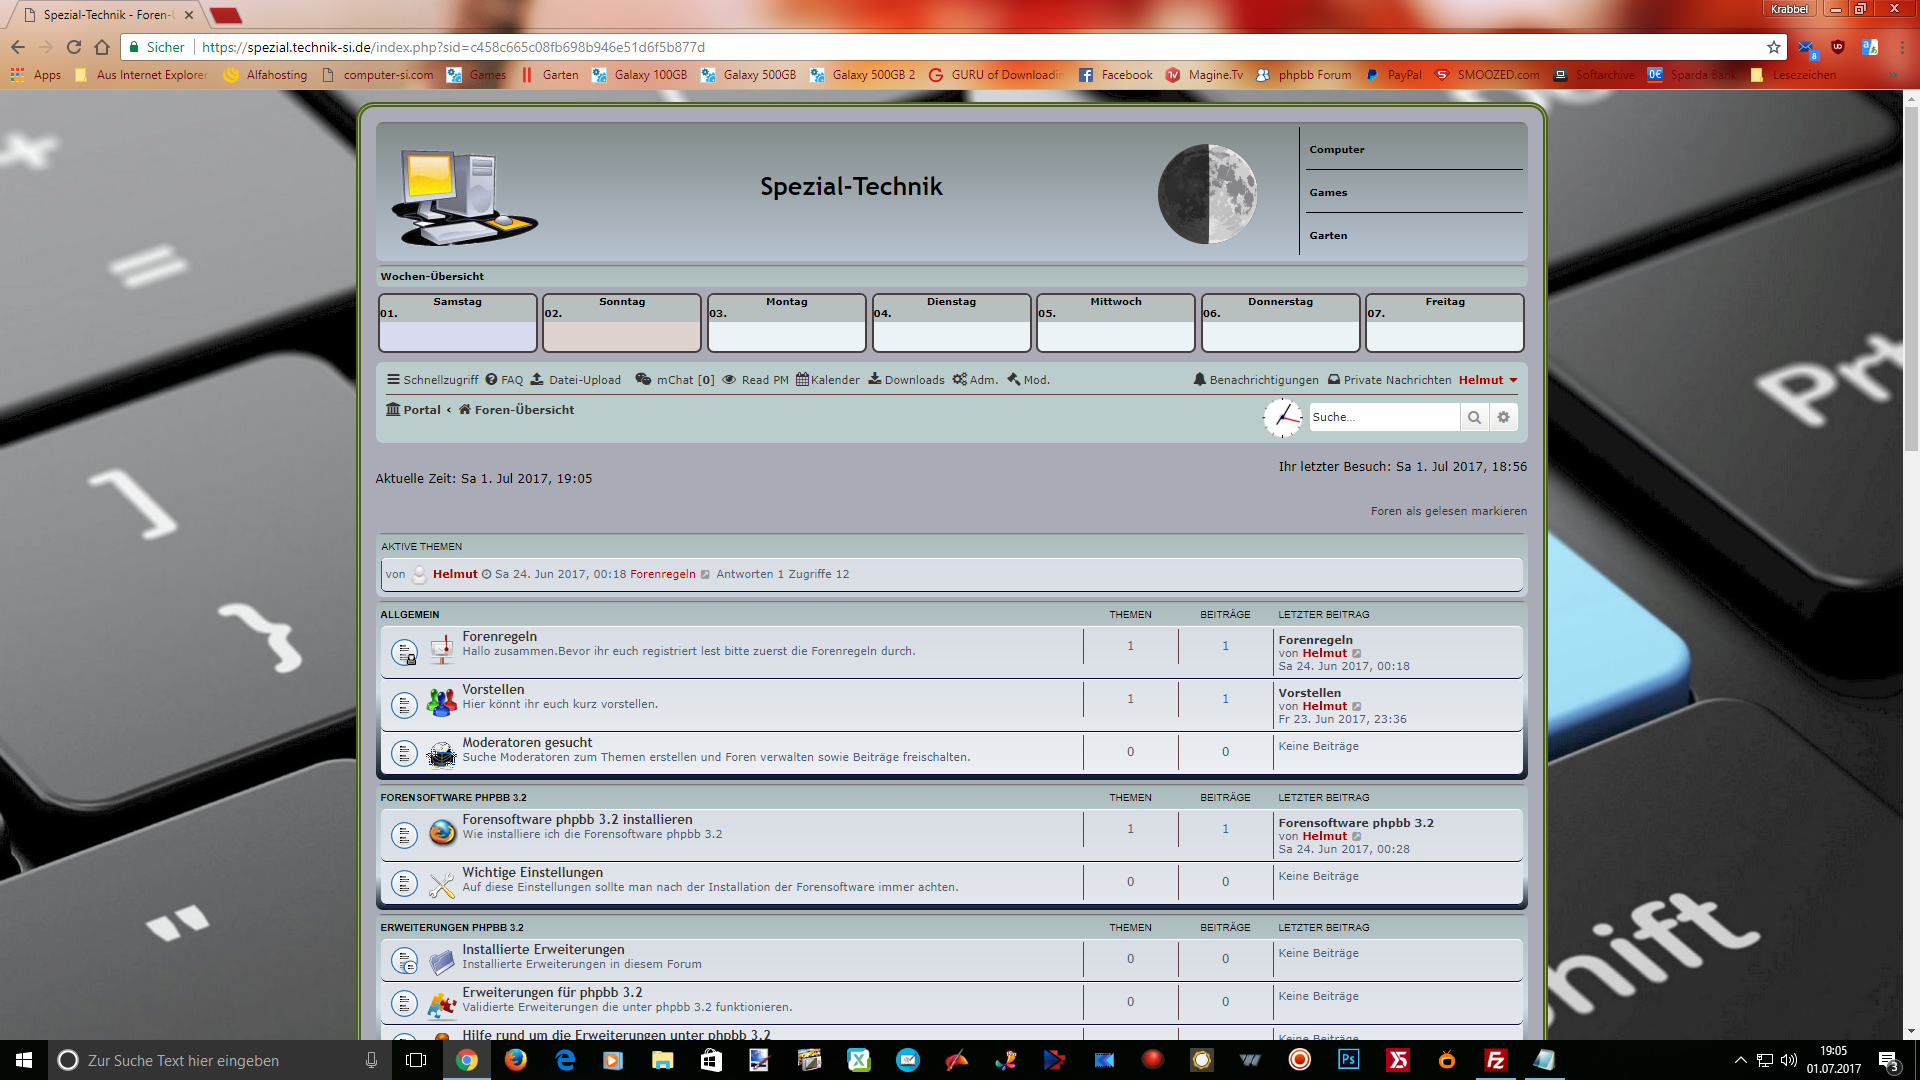Open advanced search gear icon
This screenshot has height=1080, width=1920.
(x=1503, y=417)
